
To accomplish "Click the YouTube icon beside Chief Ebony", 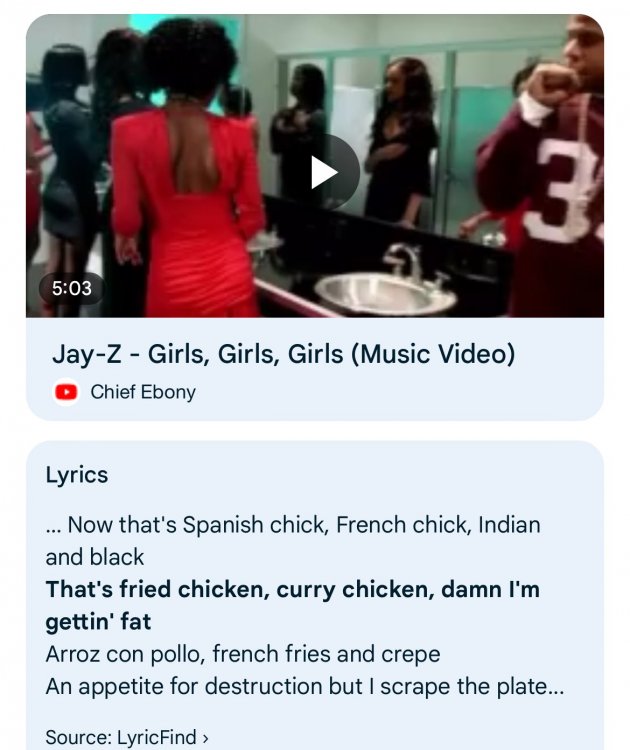I will [66, 392].
